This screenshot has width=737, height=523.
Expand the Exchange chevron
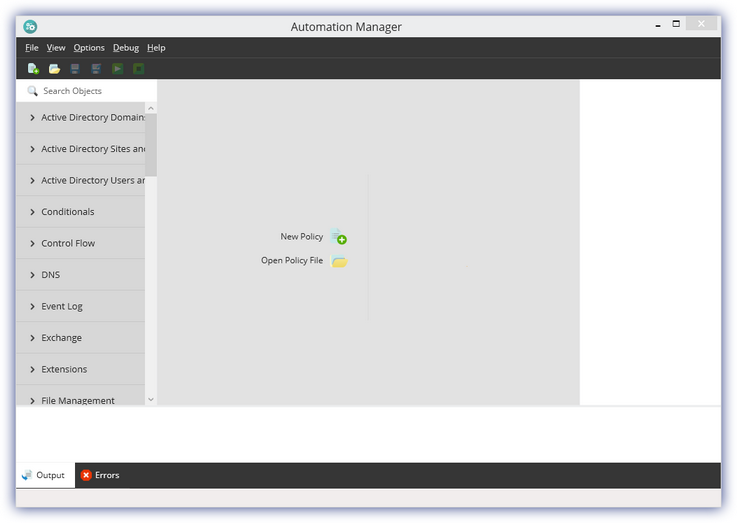pyautogui.click(x=32, y=338)
